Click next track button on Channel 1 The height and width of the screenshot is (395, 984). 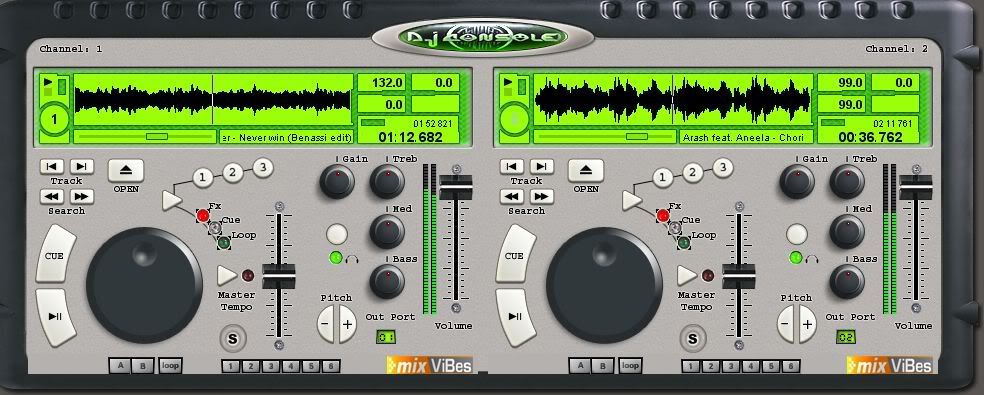point(82,166)
